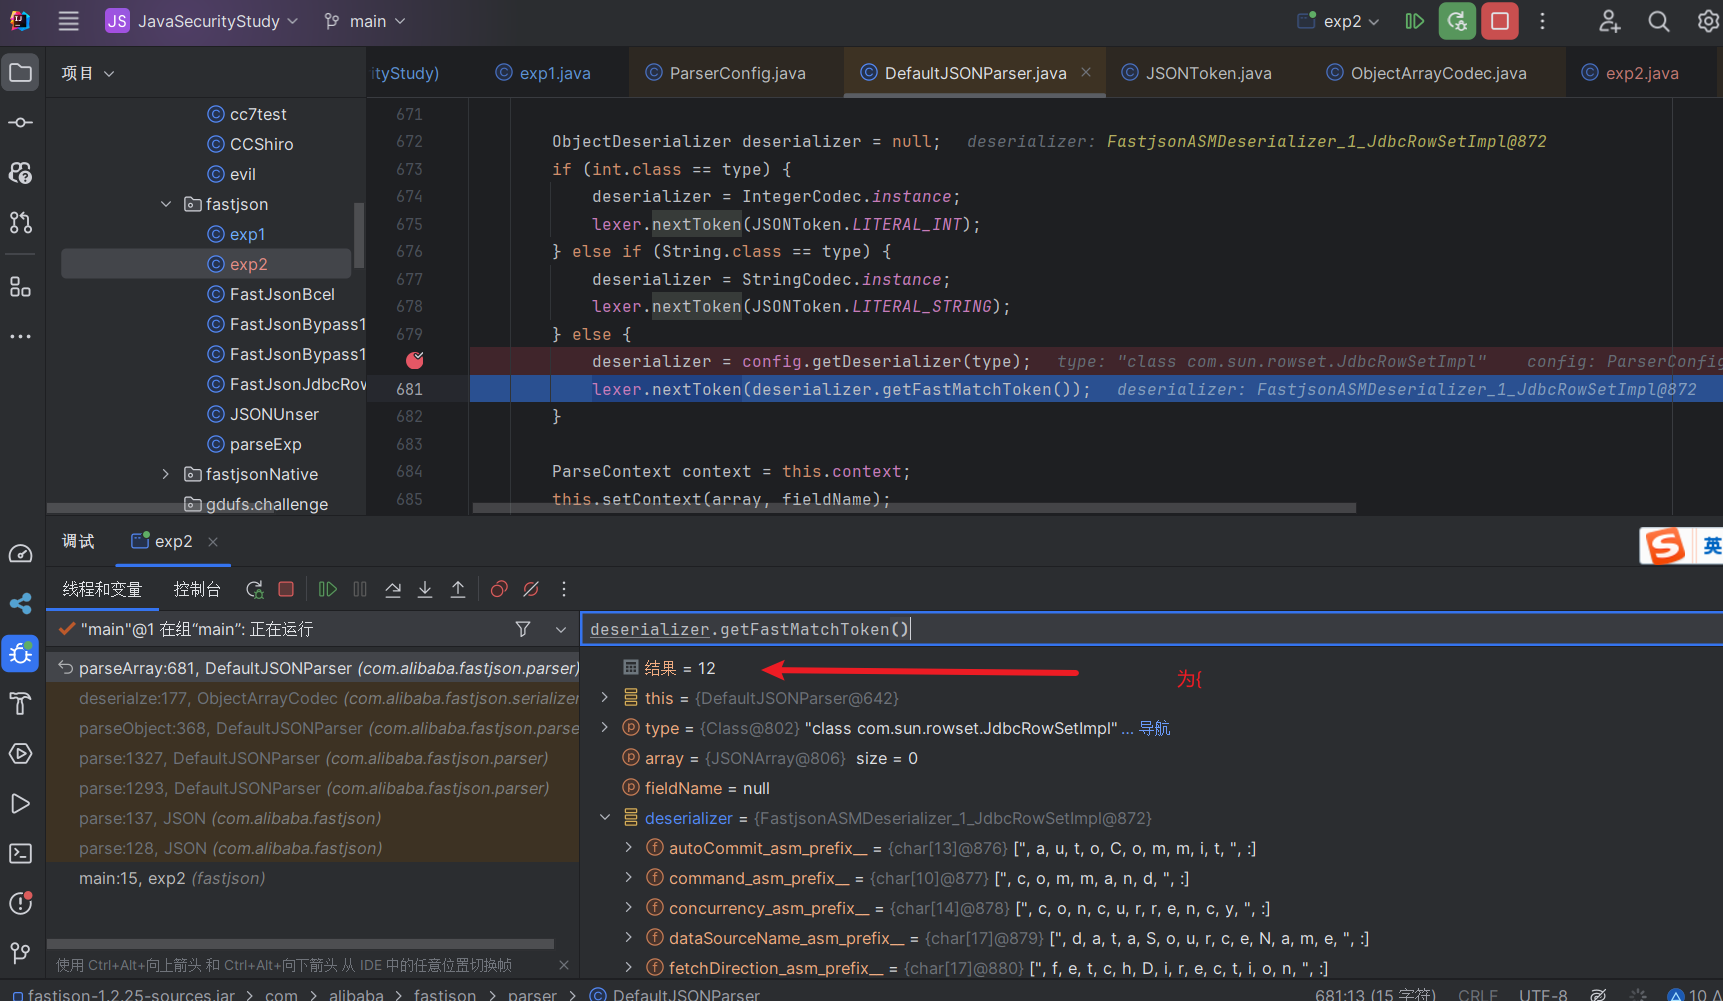
Task: Click the UTF-8 encoding status item
Action: tap(1543, 995)
